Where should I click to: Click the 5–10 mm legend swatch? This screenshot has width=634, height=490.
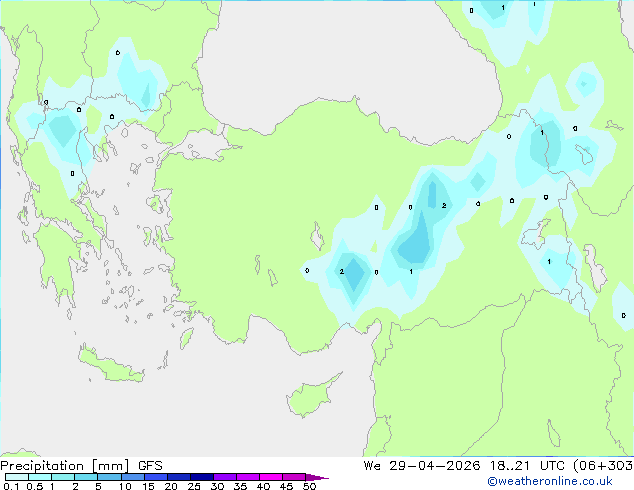(x=109, y=477)
